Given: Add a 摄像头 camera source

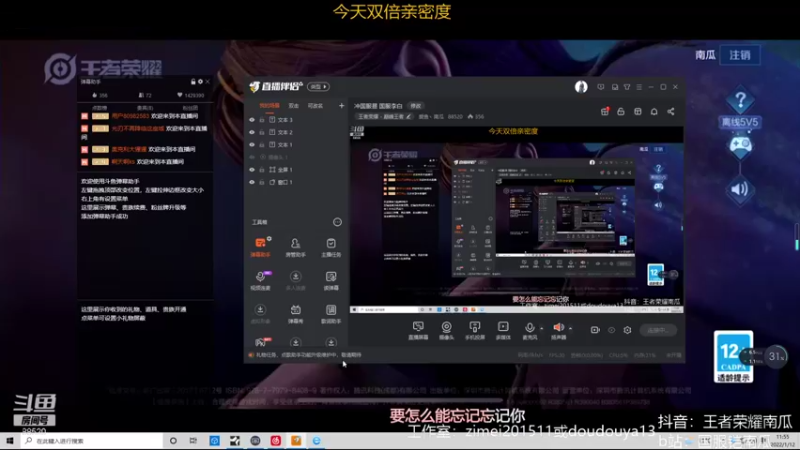Looking at the screenshot, I should [x=446, y=330].
